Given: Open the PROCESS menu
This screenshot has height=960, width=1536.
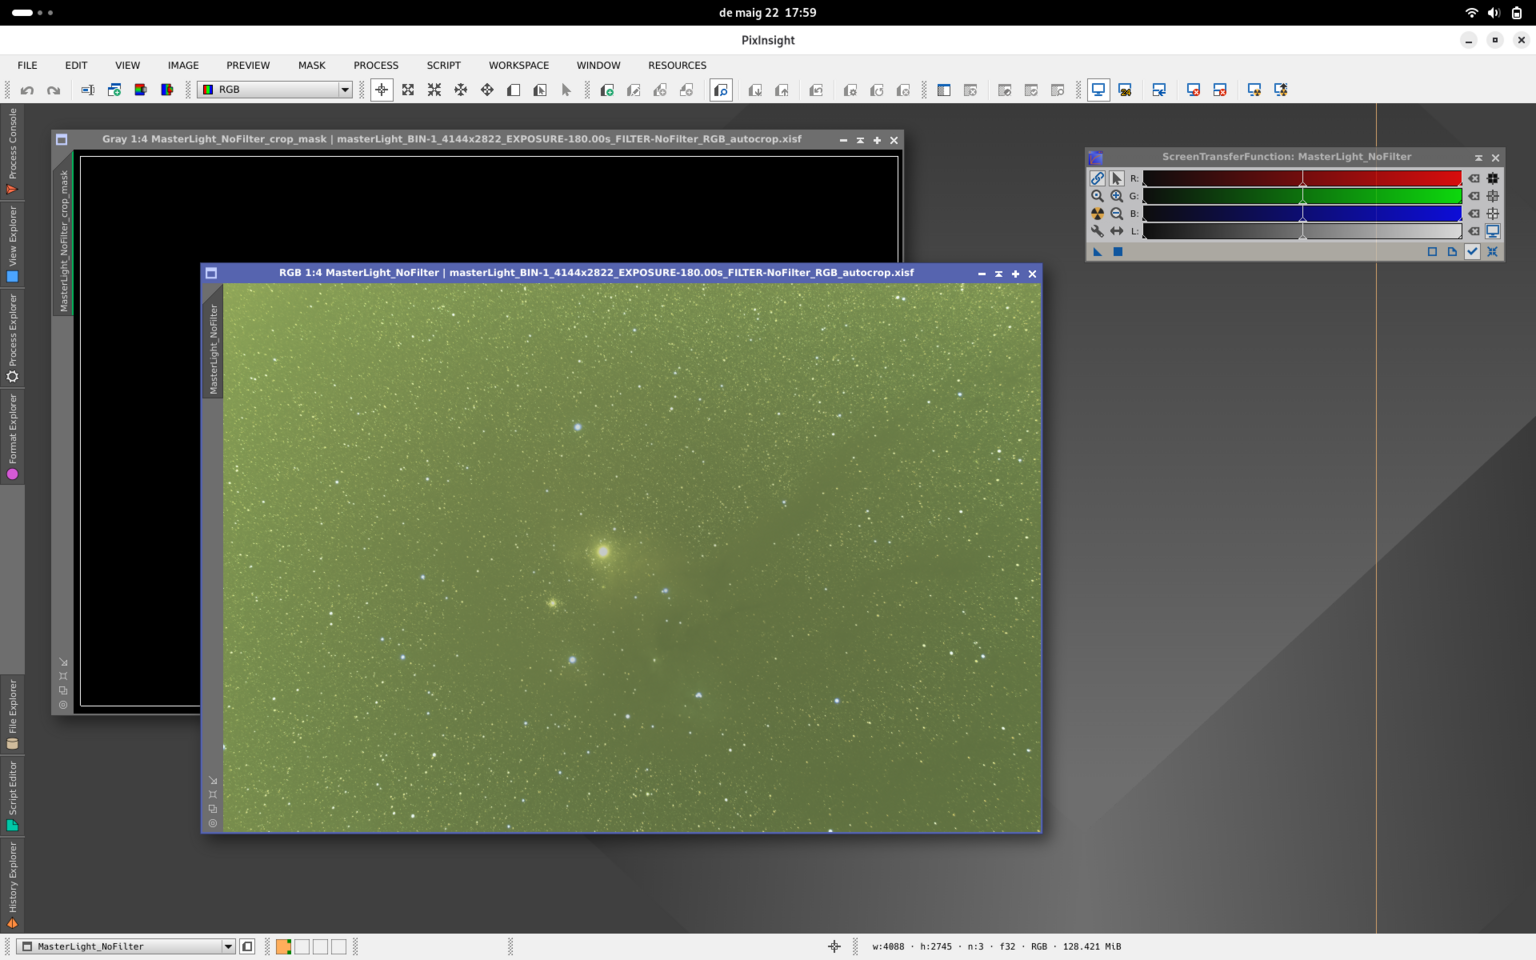Looking at the screenshot, I should click(x=376, y=65).
